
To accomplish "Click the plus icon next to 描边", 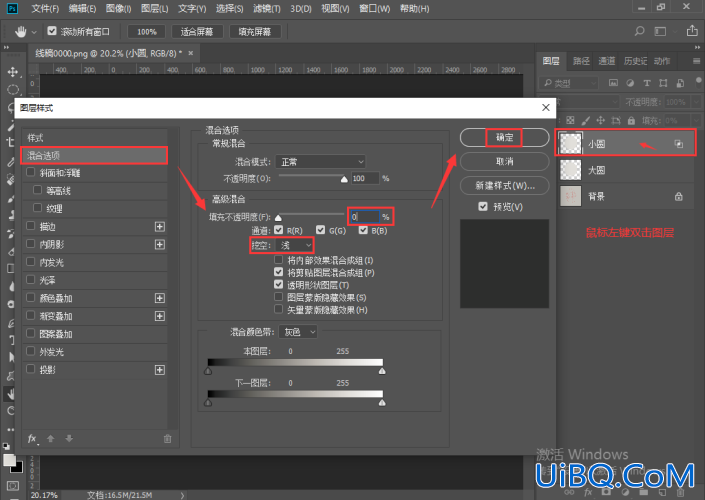I will tap(160, 227).
